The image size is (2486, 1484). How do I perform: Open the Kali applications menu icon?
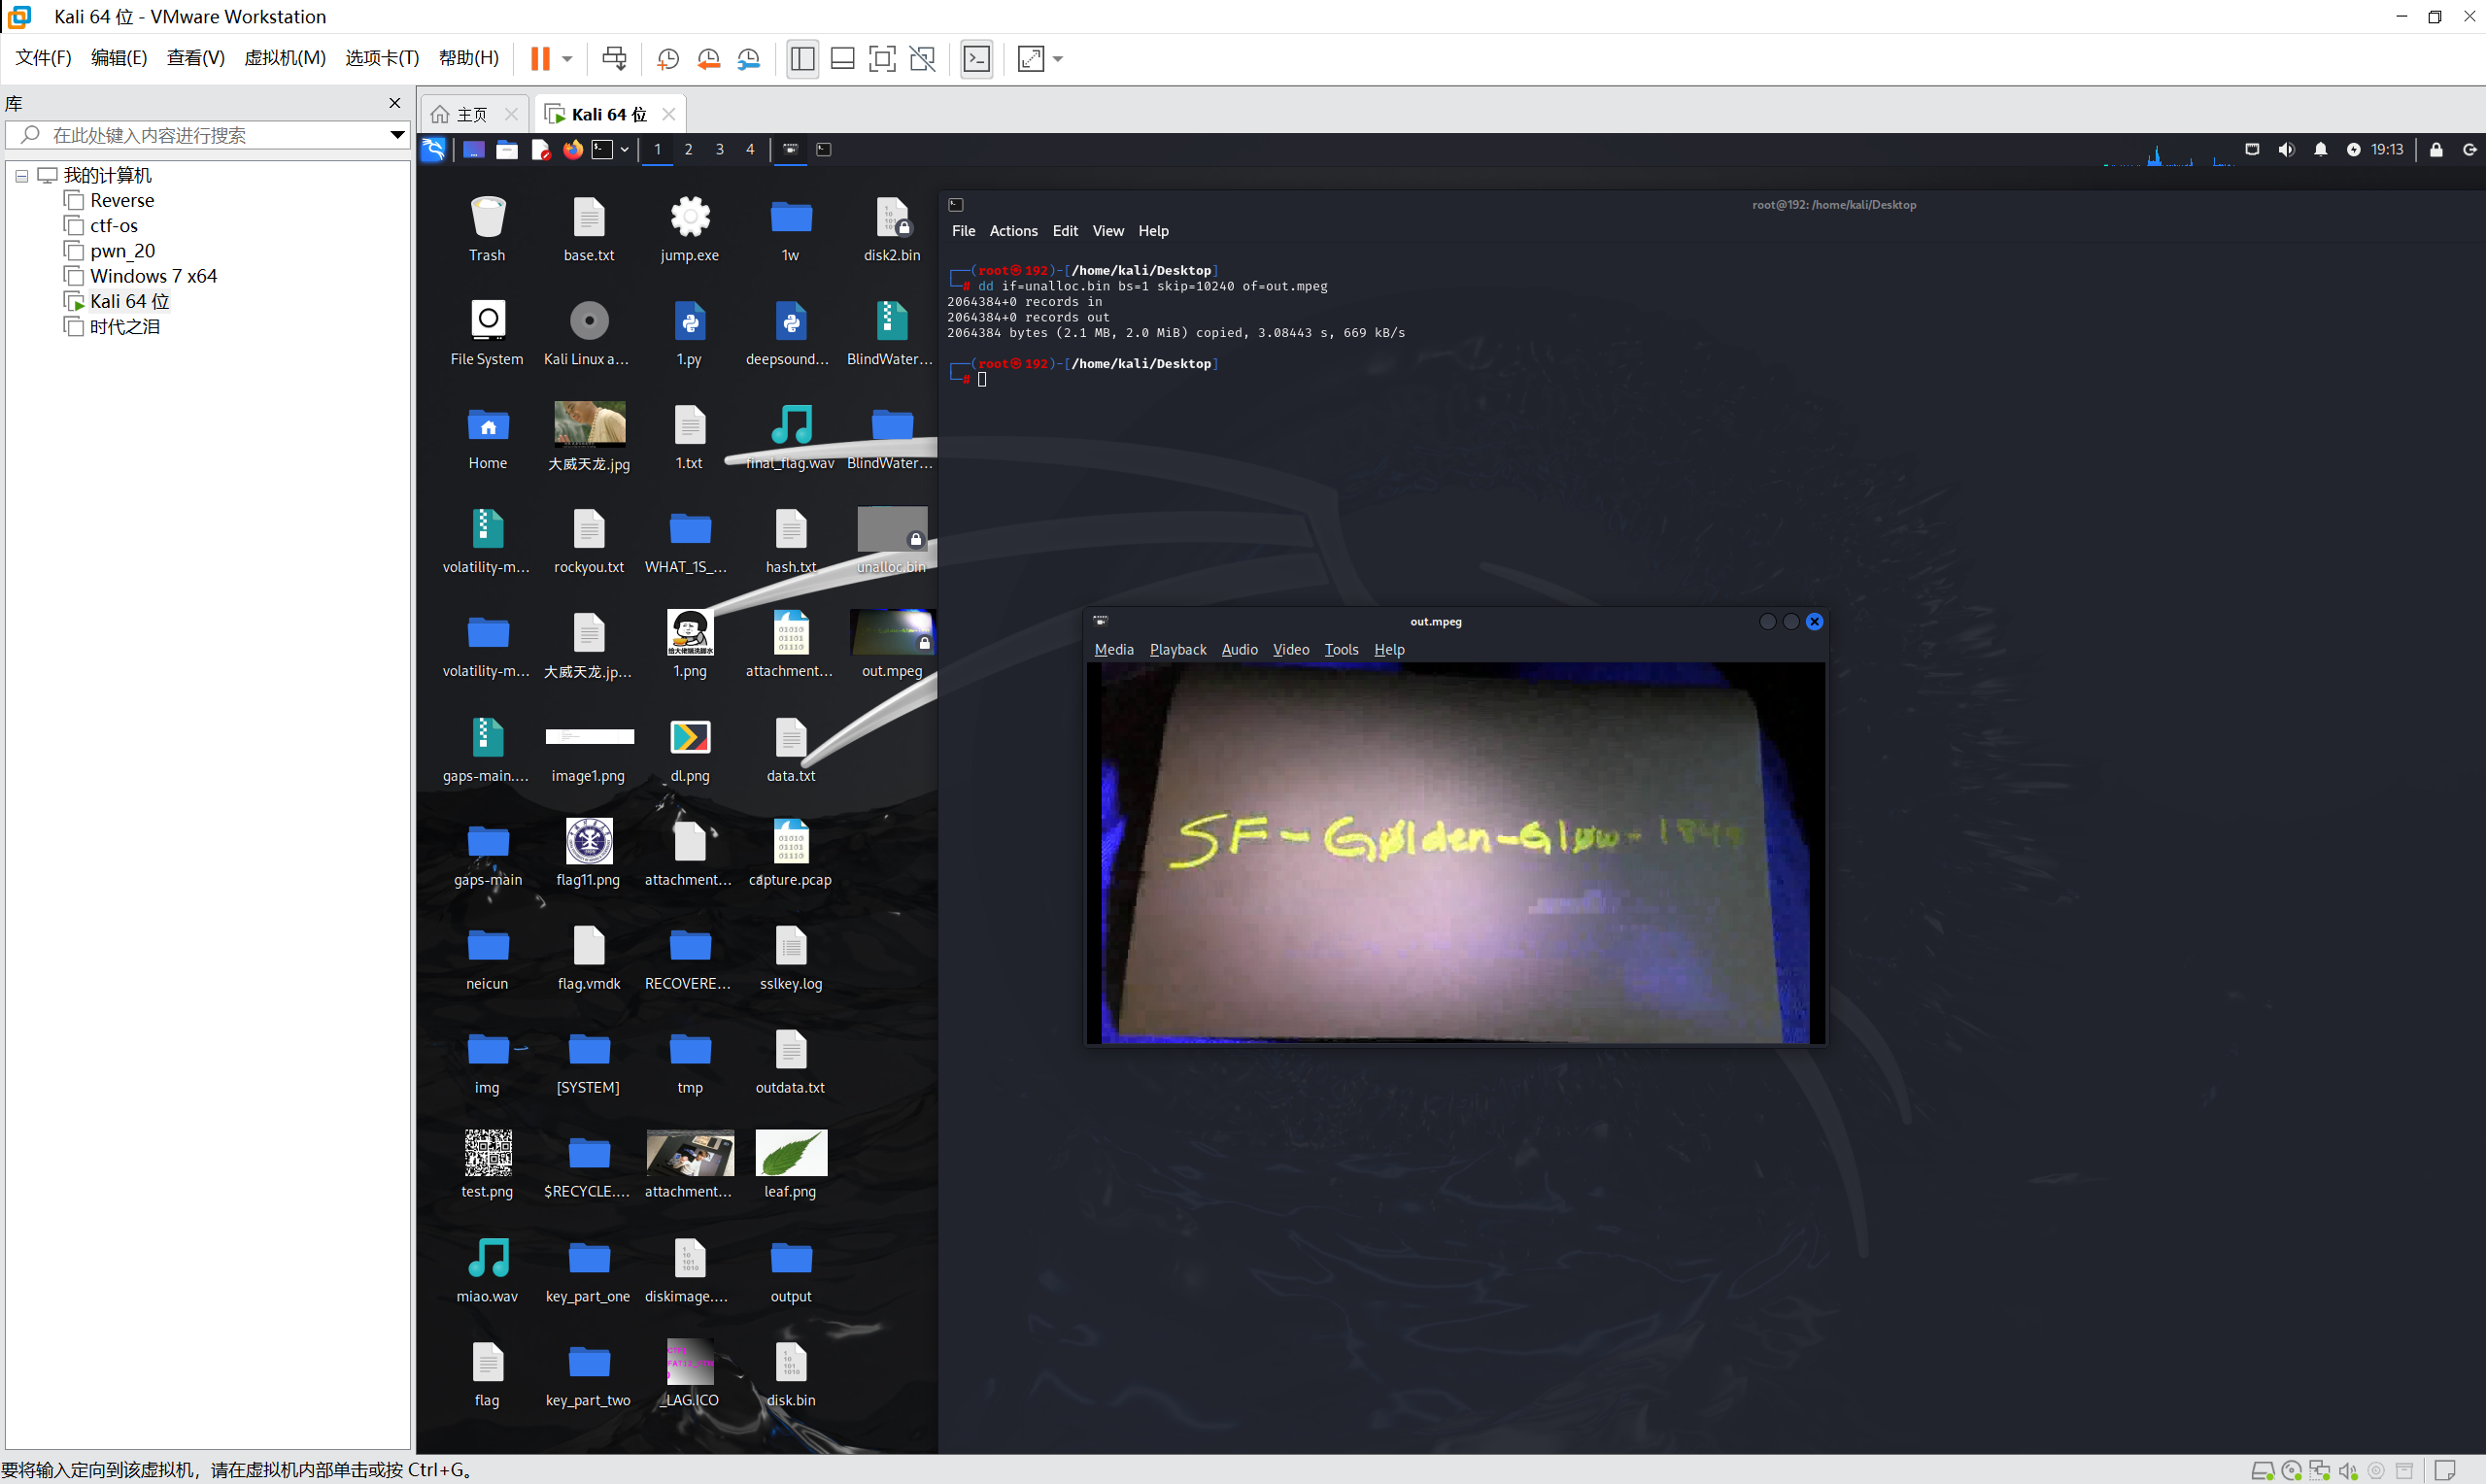coord(433,150)
